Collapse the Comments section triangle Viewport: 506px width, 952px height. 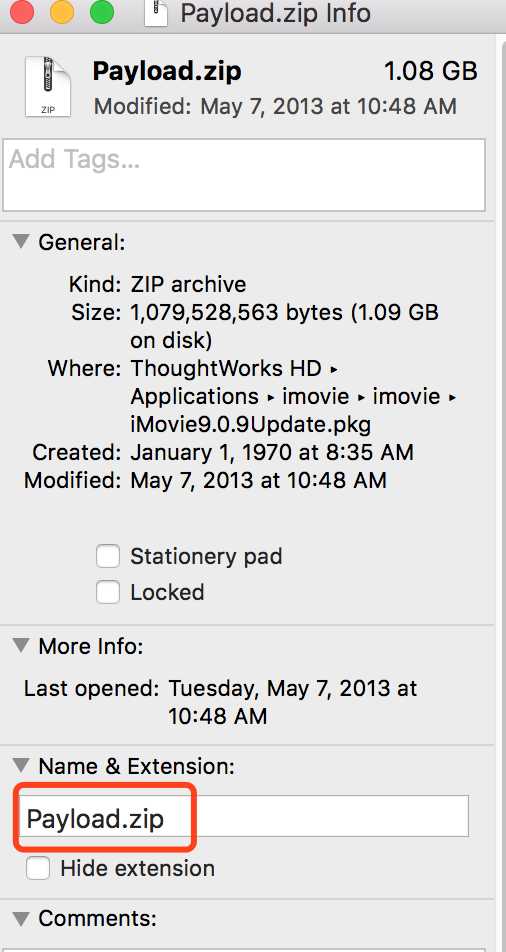21,917
